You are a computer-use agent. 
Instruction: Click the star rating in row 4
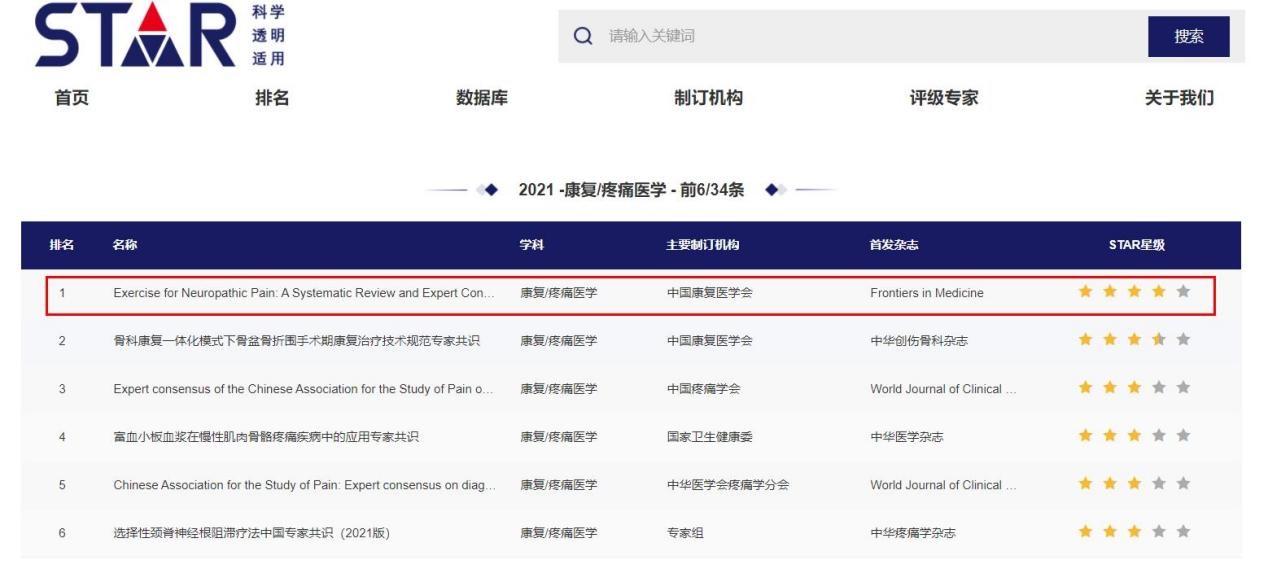[1134, 436]
